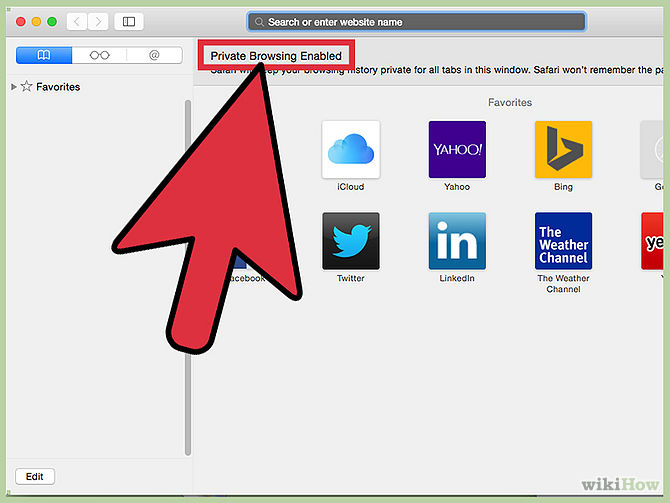Switch to the Reading List tab
This screenshot has height=503, width=670.
tap(99, 56)
